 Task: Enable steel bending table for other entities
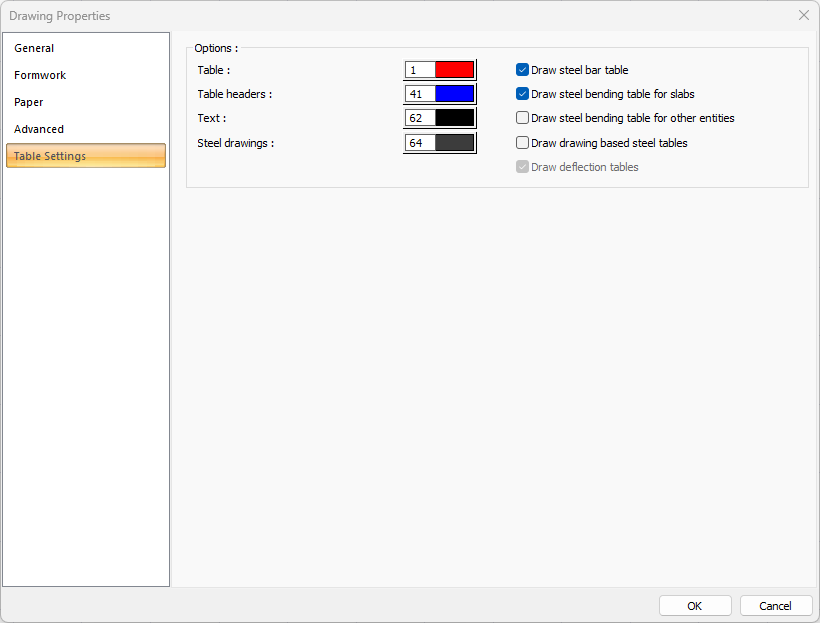(x=522, y=118)
